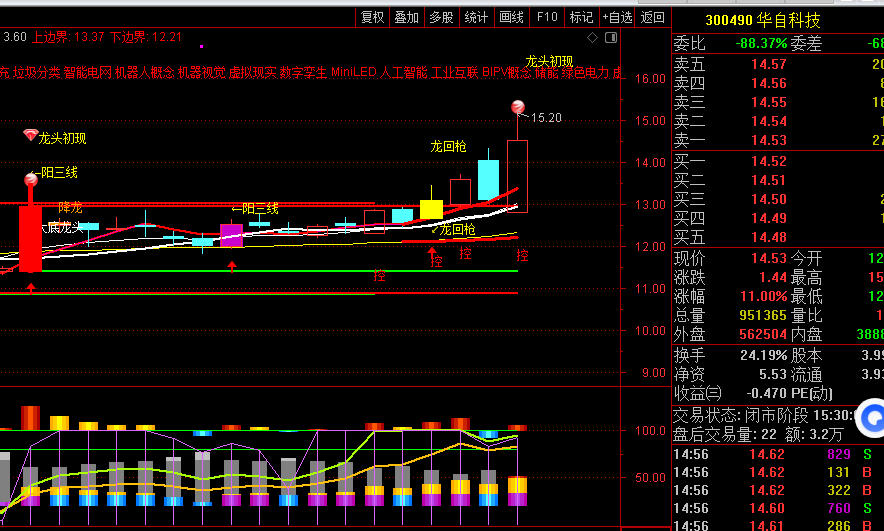Click the 返回 back button
This screenshot has width=884, height=531.
[652, 17]
